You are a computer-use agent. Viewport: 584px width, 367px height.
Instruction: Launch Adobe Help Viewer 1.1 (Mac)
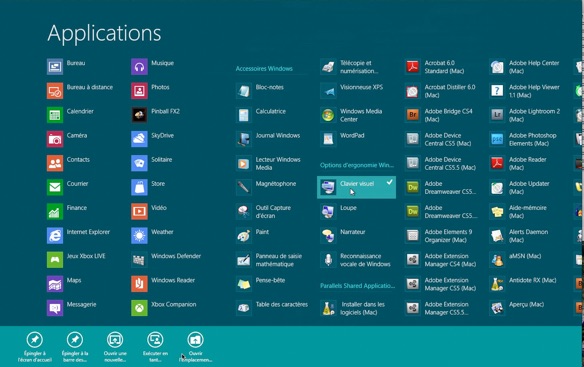(x=524, y=91)
